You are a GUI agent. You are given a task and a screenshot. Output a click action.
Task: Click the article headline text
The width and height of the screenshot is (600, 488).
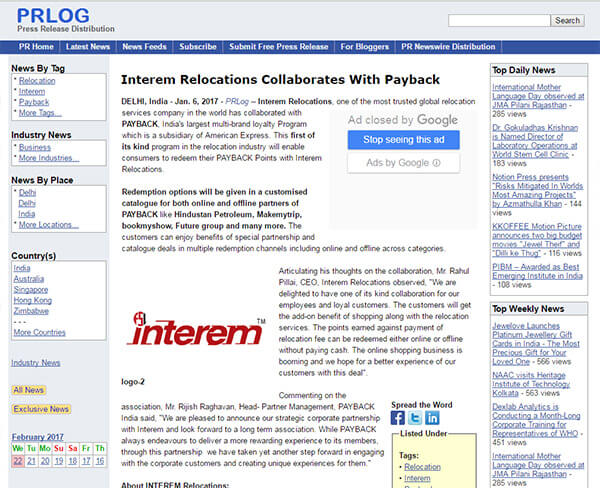coord(280,80)
